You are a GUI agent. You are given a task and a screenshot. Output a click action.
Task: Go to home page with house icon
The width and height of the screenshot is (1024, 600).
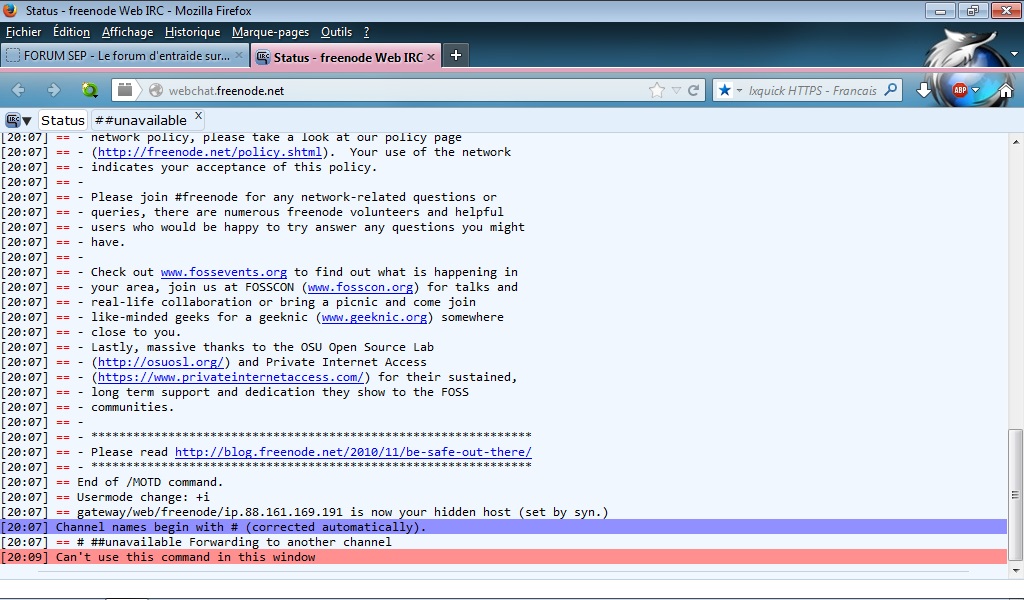[x=1006, y=91]
